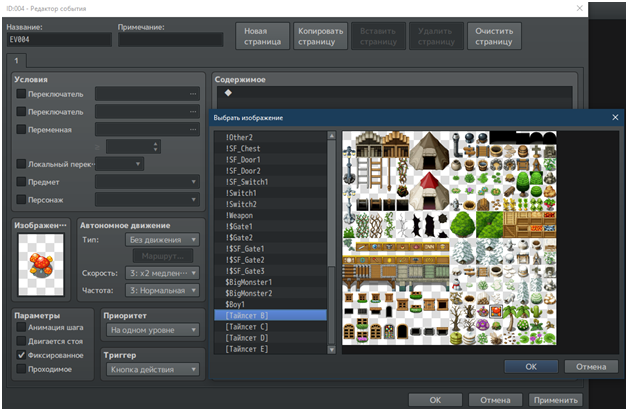Select [Тайлсет B] in the image list

[x=270, y=316]
